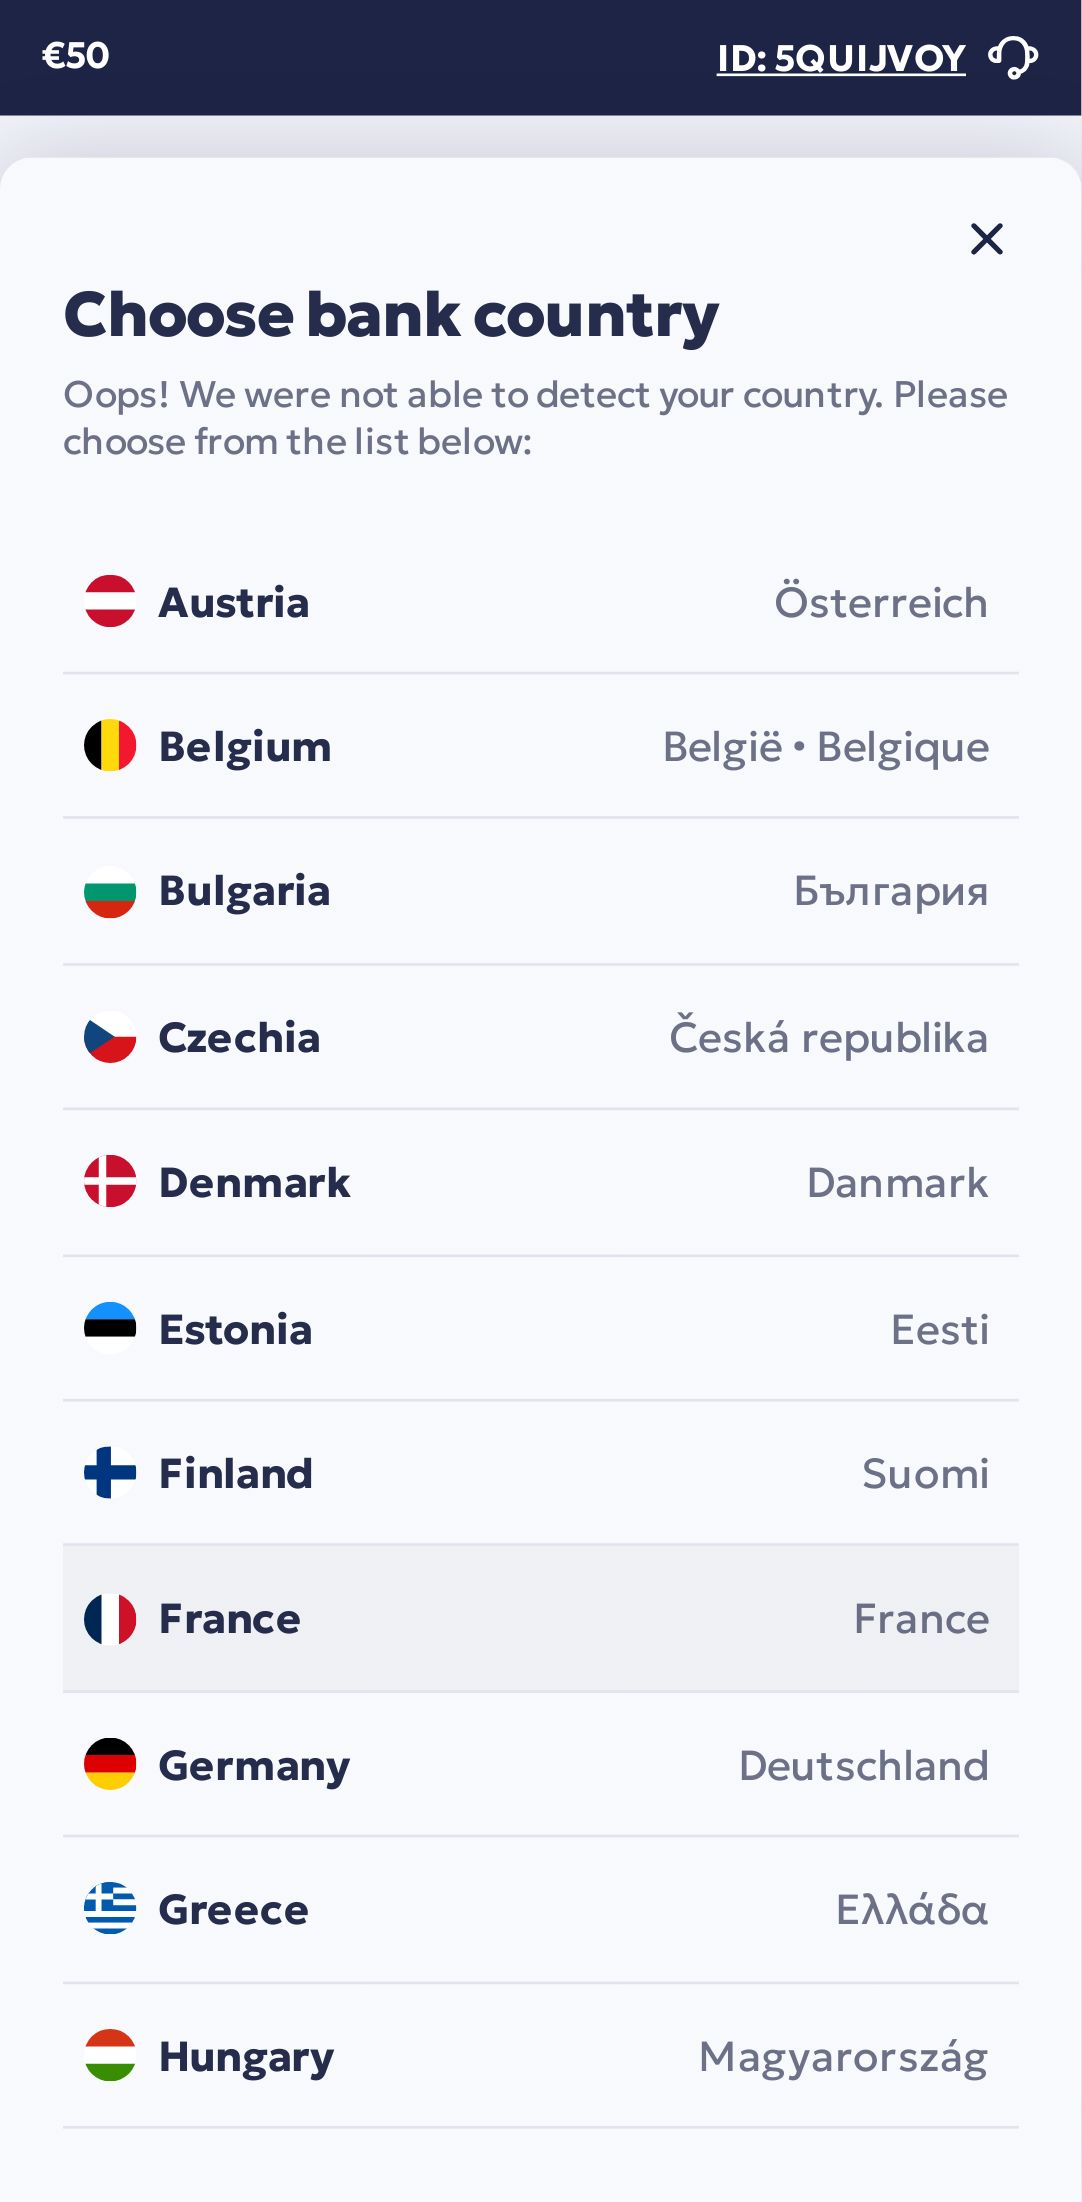Click the Česká republika label
1082x2202 pixels.
click(828, 1038)
